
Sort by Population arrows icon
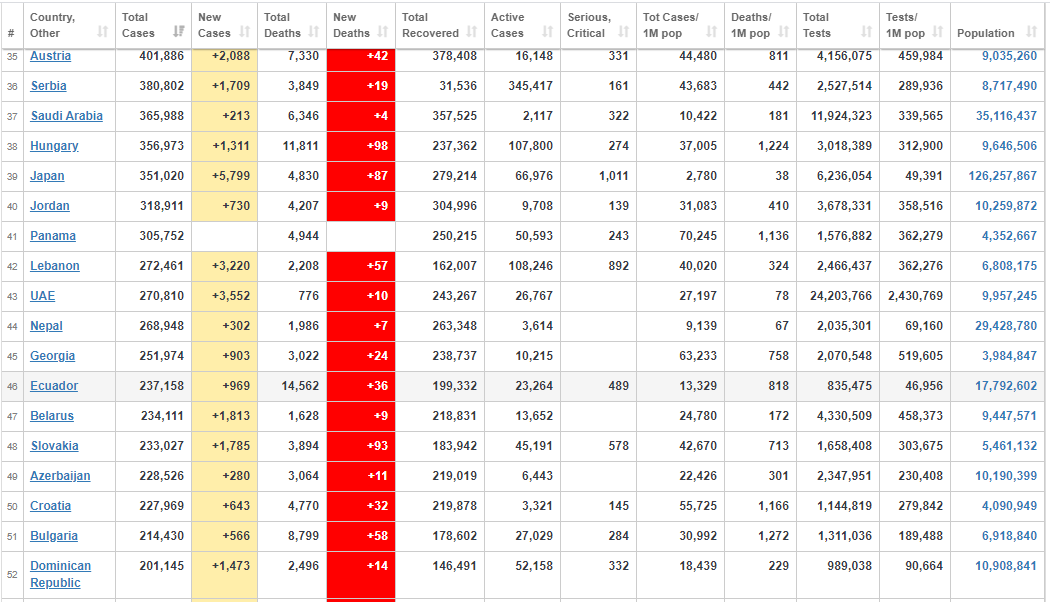point(1031,31)
